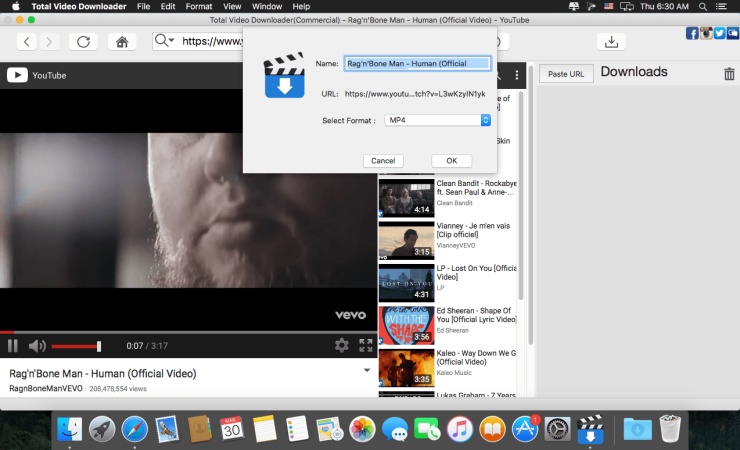The width and height of the screenshot is (740, 450).
Task: Click the Name text field in dialog
Action: 417,64
